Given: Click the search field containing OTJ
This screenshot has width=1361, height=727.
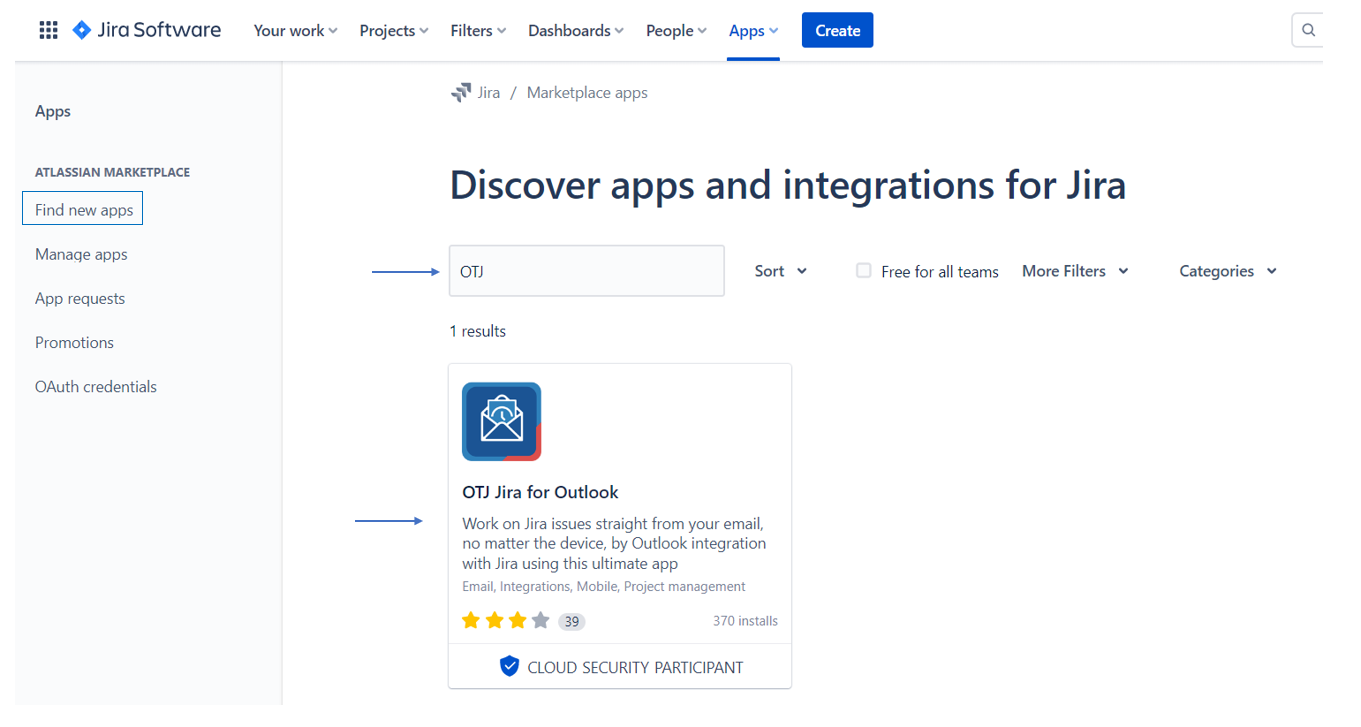Looking at the screenshot, I should 586,271.
